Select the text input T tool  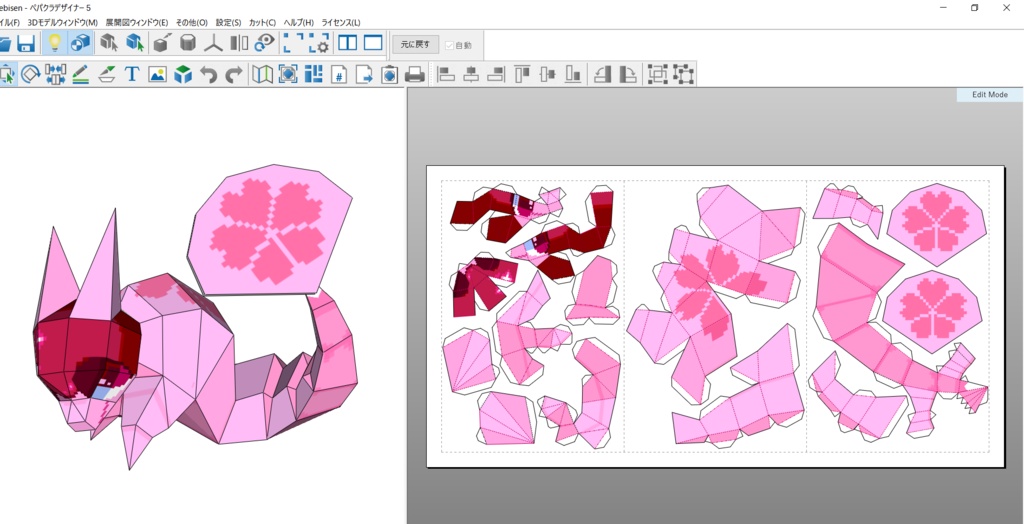pyautogui.click(x=132, y=74)
